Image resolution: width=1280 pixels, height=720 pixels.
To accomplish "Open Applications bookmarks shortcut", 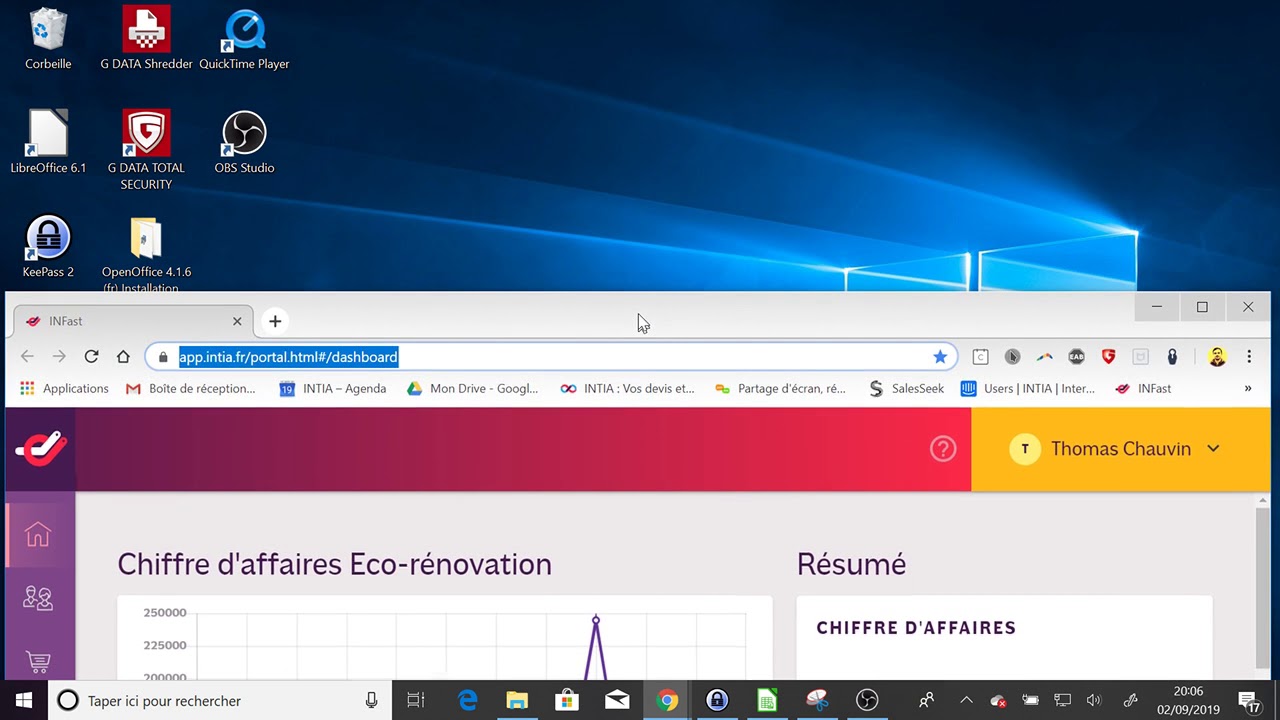I will click(64, 388).
